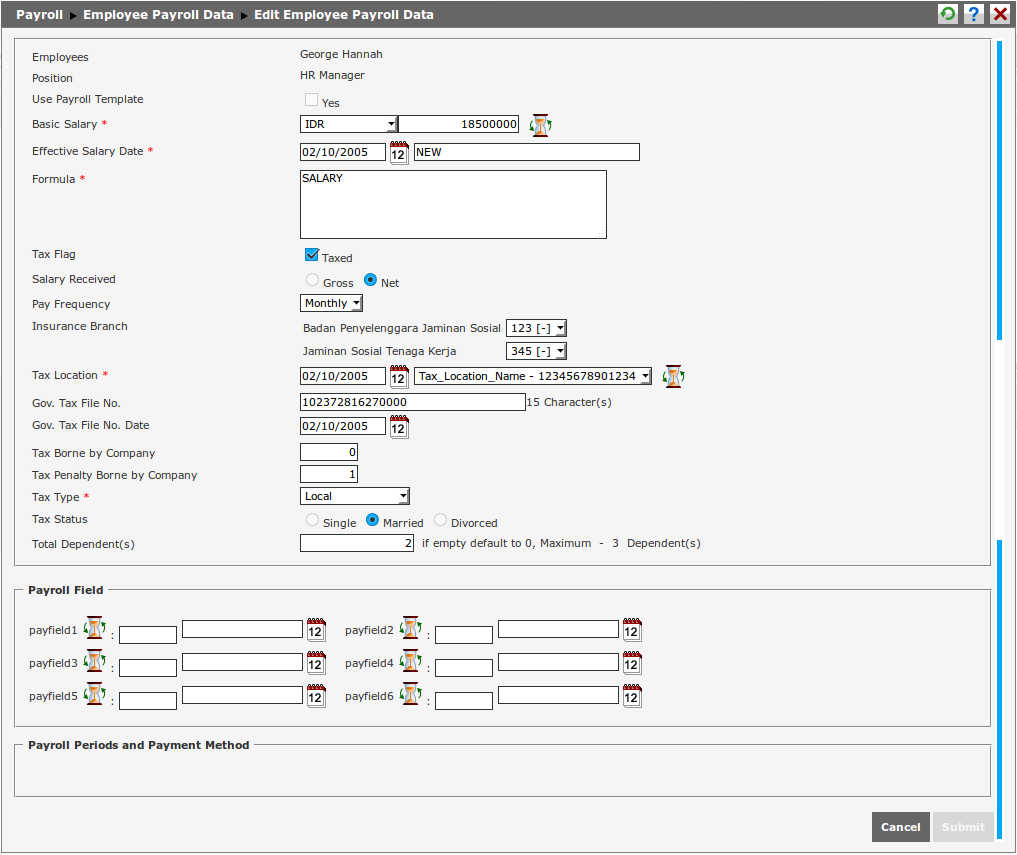Click Tax Penalty Borne by Company field

pos(329,474)
